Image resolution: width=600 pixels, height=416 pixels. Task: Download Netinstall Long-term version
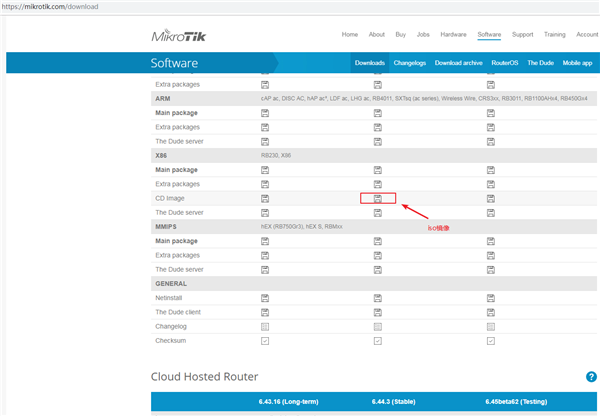coord(265,298)
